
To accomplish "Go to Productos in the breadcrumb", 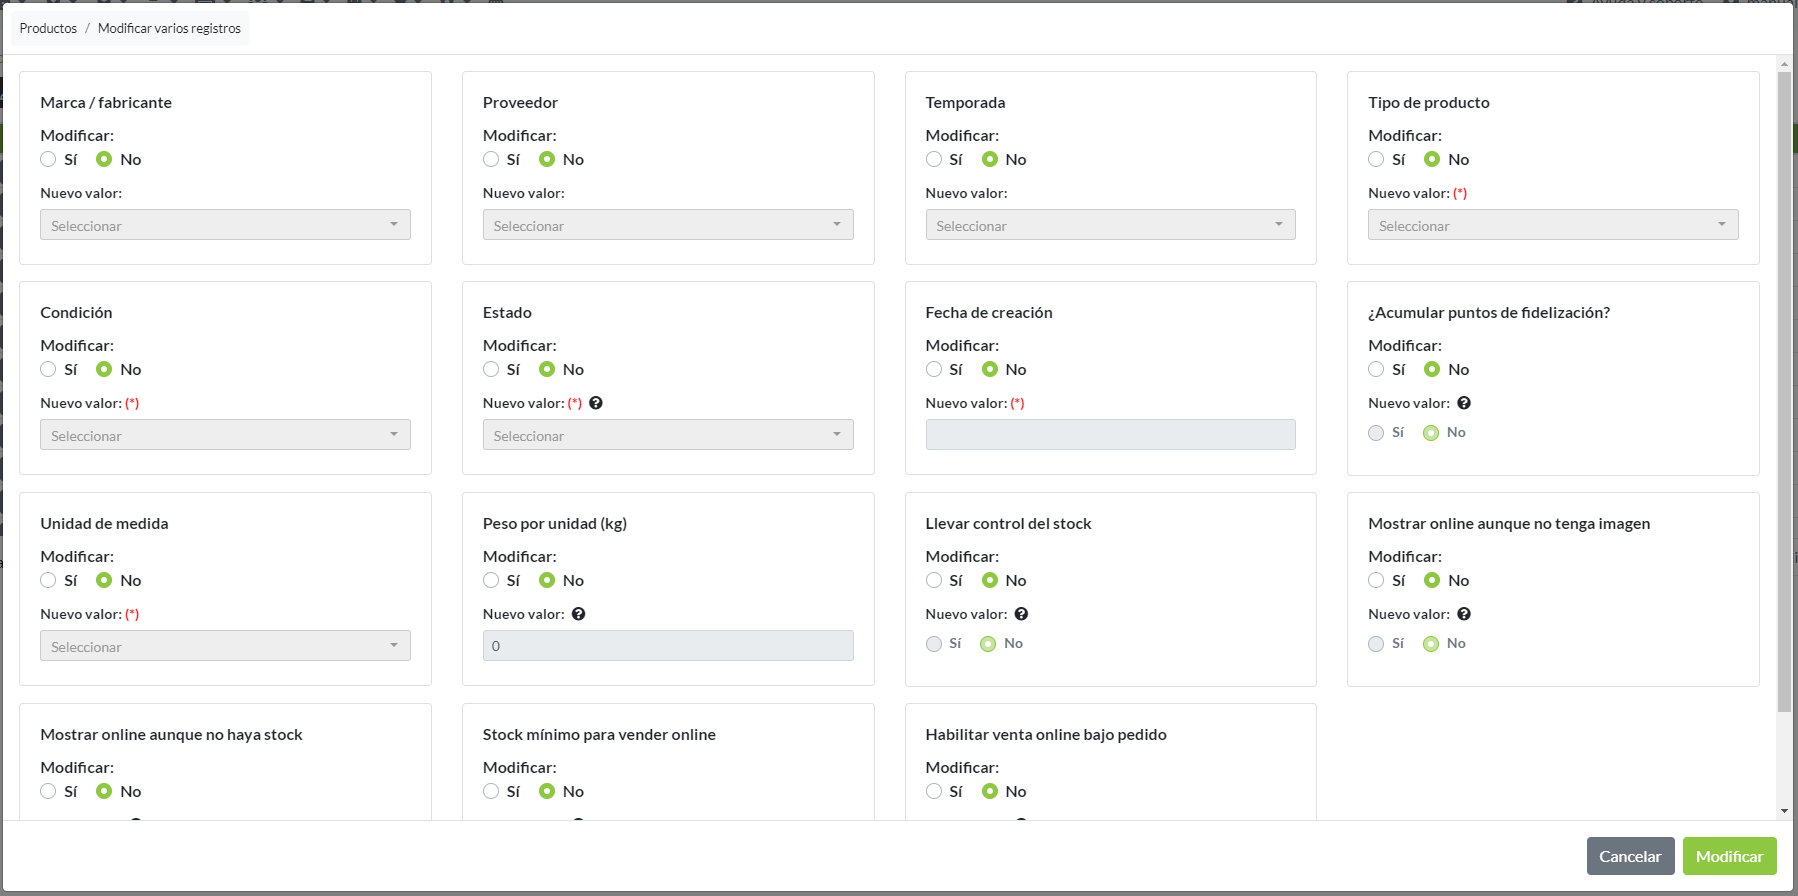I will (48, 28).
